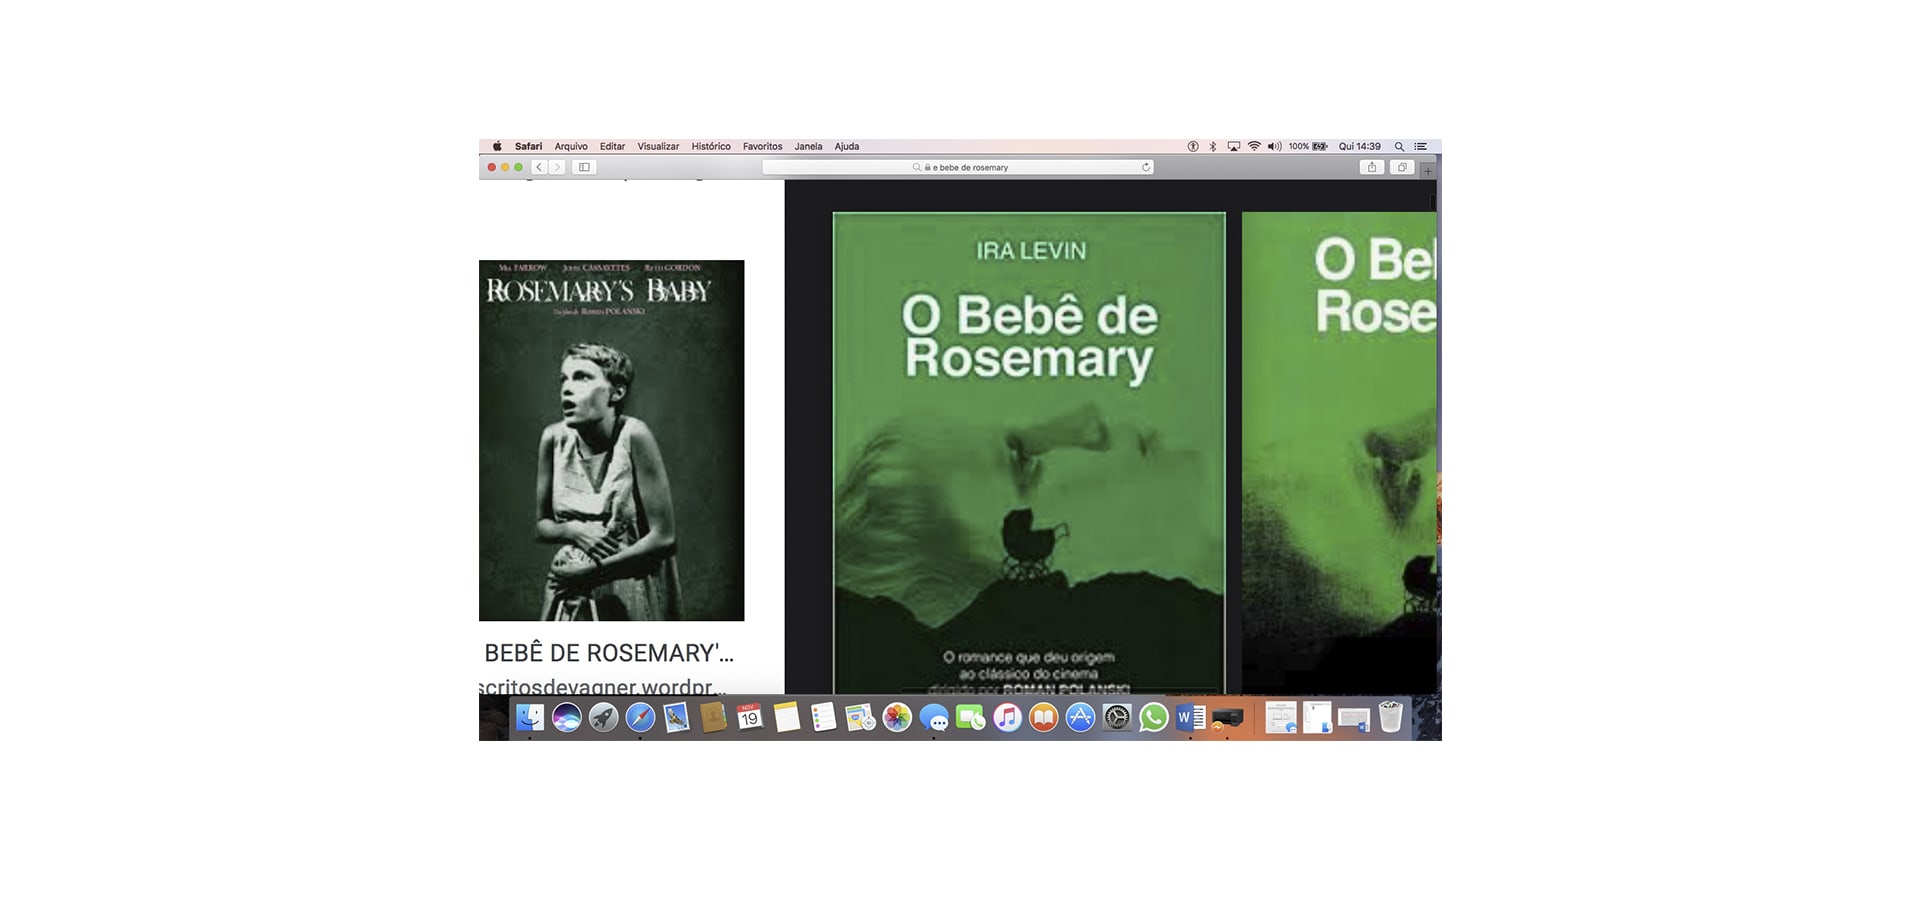Open Contacts book icon in Dock

tap(713, 717)
